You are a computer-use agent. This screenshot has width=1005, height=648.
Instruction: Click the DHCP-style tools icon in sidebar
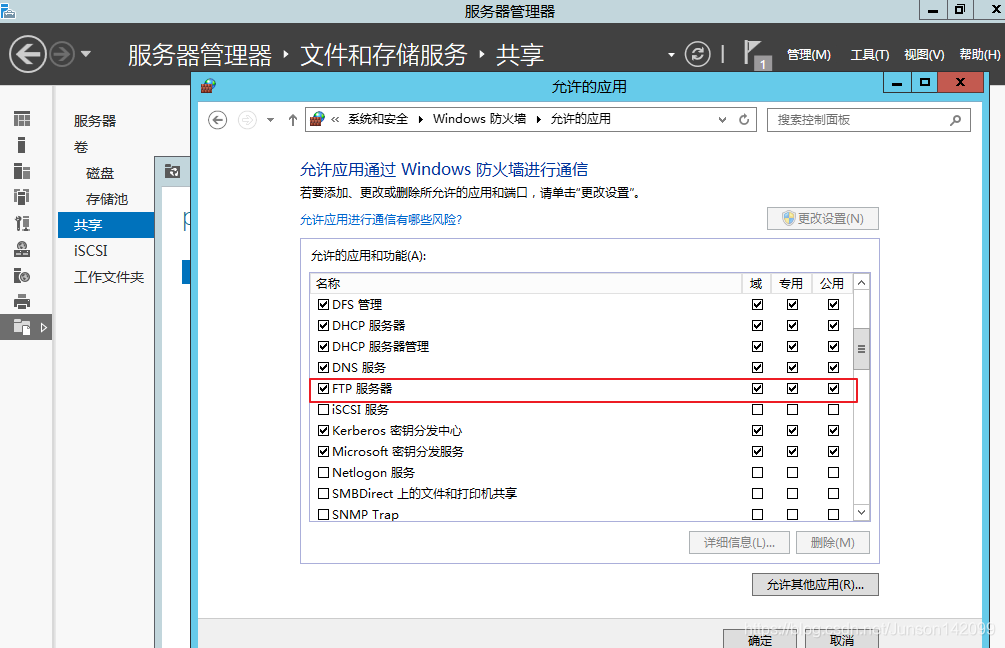[x=22, y=223]
